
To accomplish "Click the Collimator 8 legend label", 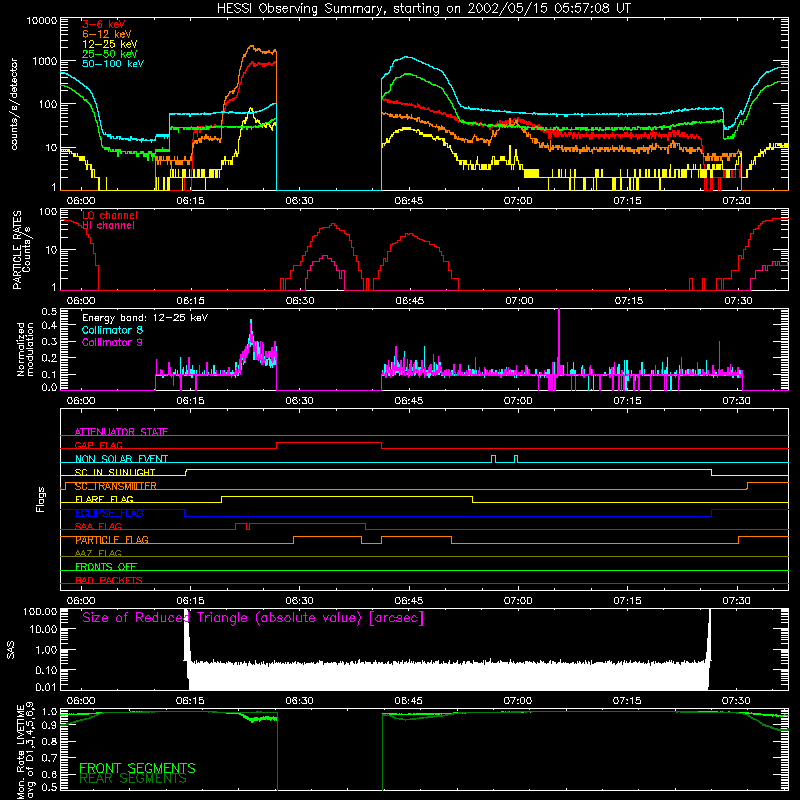I will click(x=112, y=330).
